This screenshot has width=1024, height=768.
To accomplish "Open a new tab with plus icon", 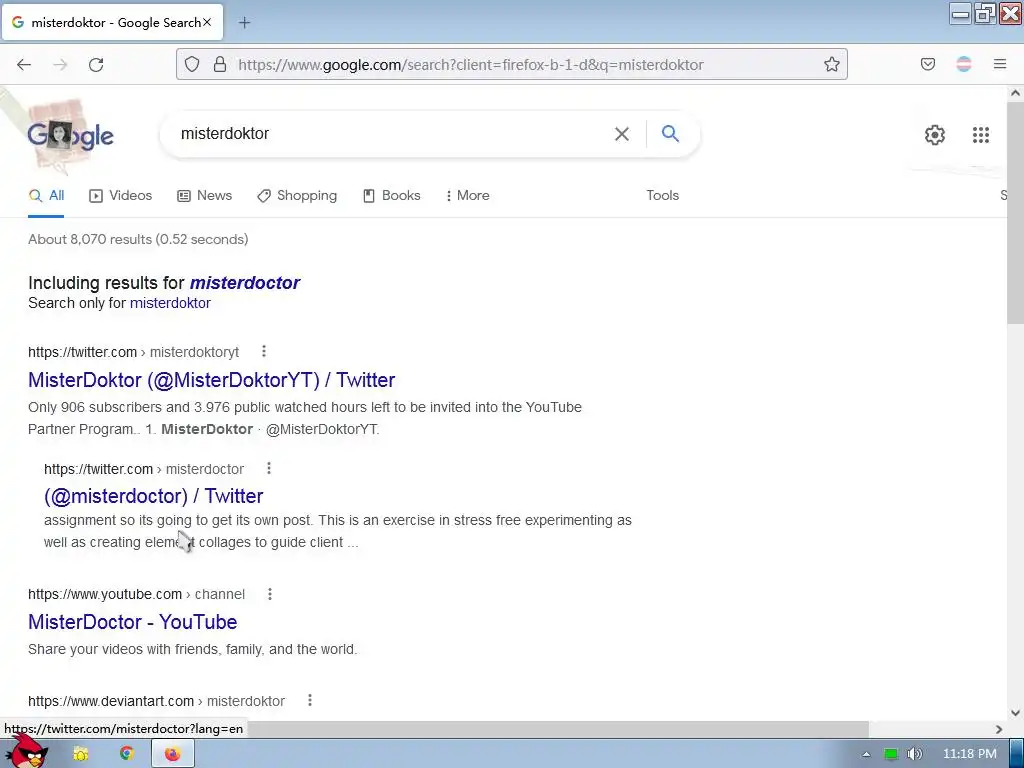I will pyautogui.click(x=244, y=23).
